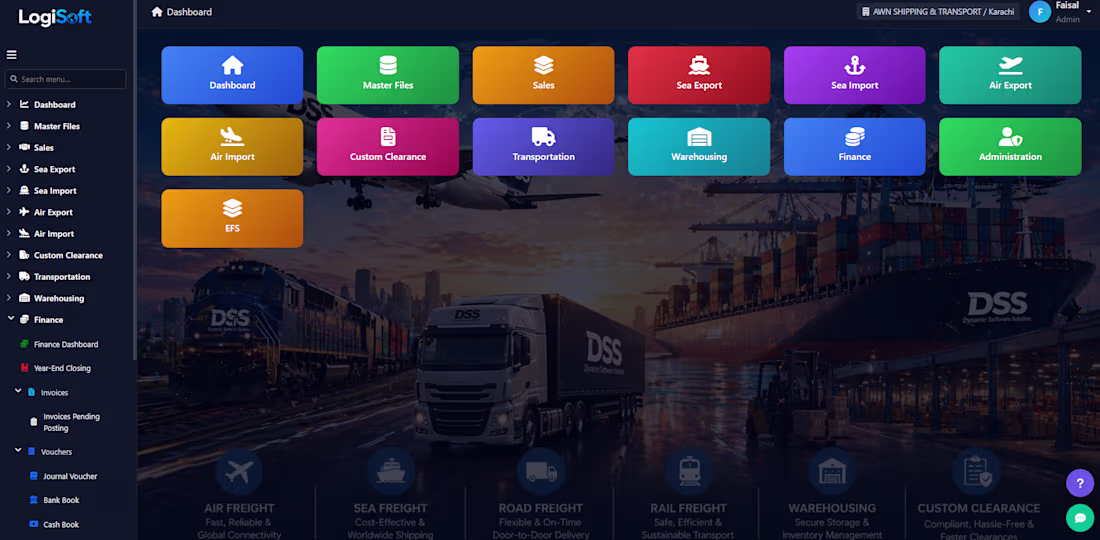Open Custom Clearance in the sidebar menu
The height and width of the screenshot is (540, 1100).
click(68, 255)
